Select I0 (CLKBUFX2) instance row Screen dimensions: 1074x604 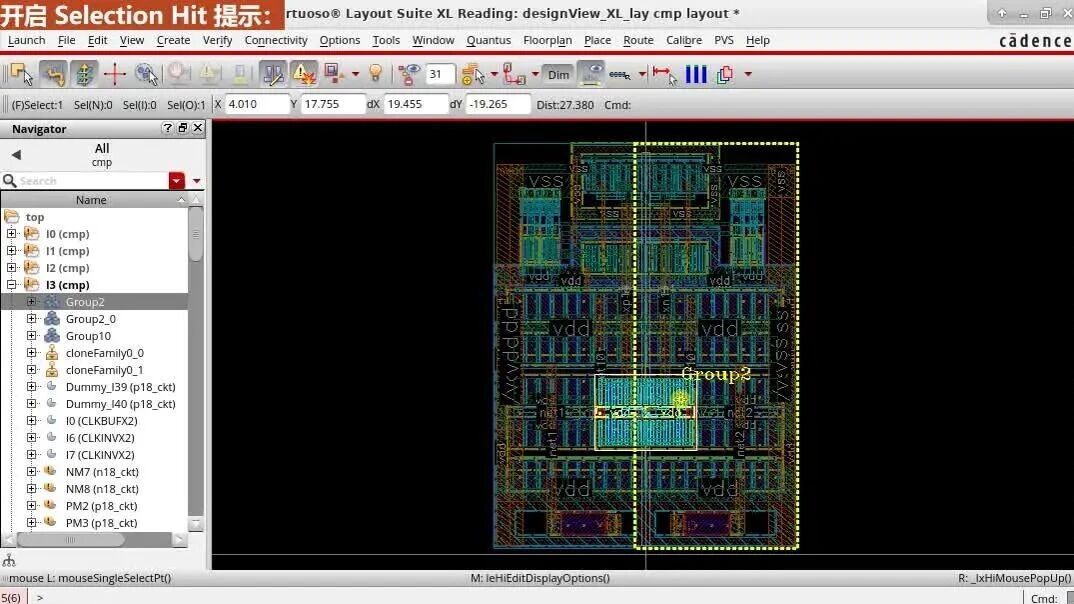[x=101, y=421]
